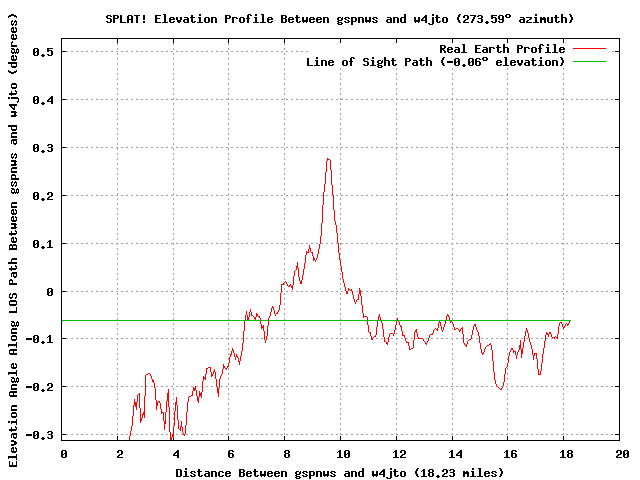Image resolution: width=640 pixels, height=480 pixels.
Task: Click the 'Line of Sight Path (-0.06° elevation)' legend label
Action: [x=436, y=62]
